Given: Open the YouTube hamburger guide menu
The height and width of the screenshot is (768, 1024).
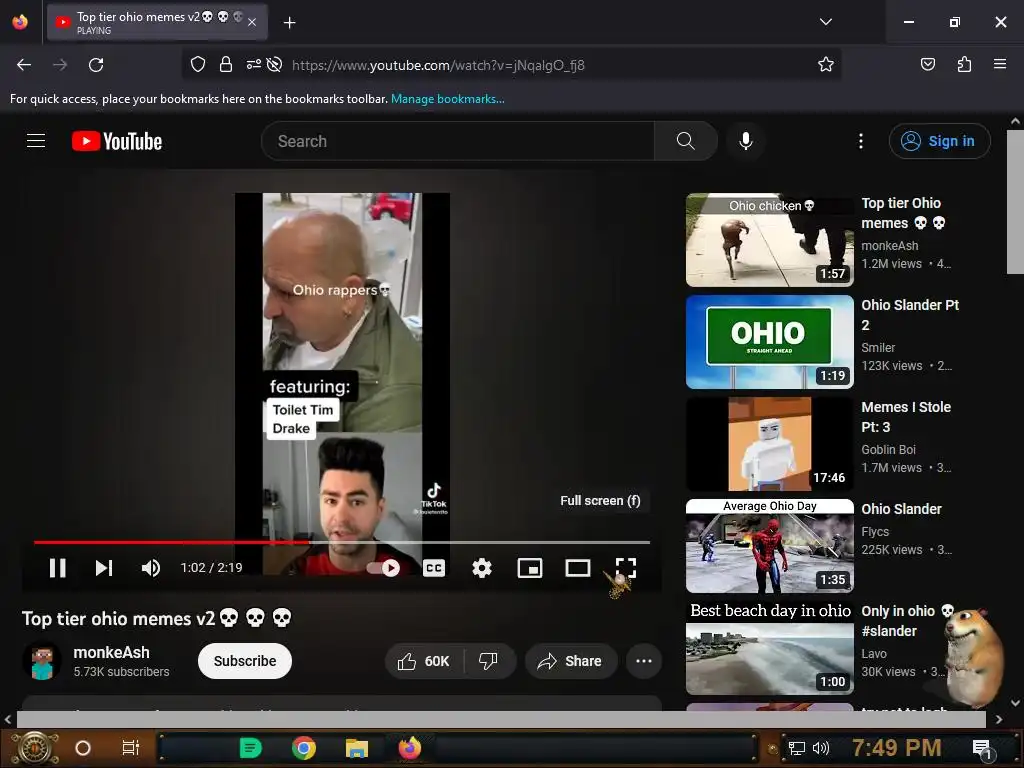Looking at the screenshot, I should (36, 140).
